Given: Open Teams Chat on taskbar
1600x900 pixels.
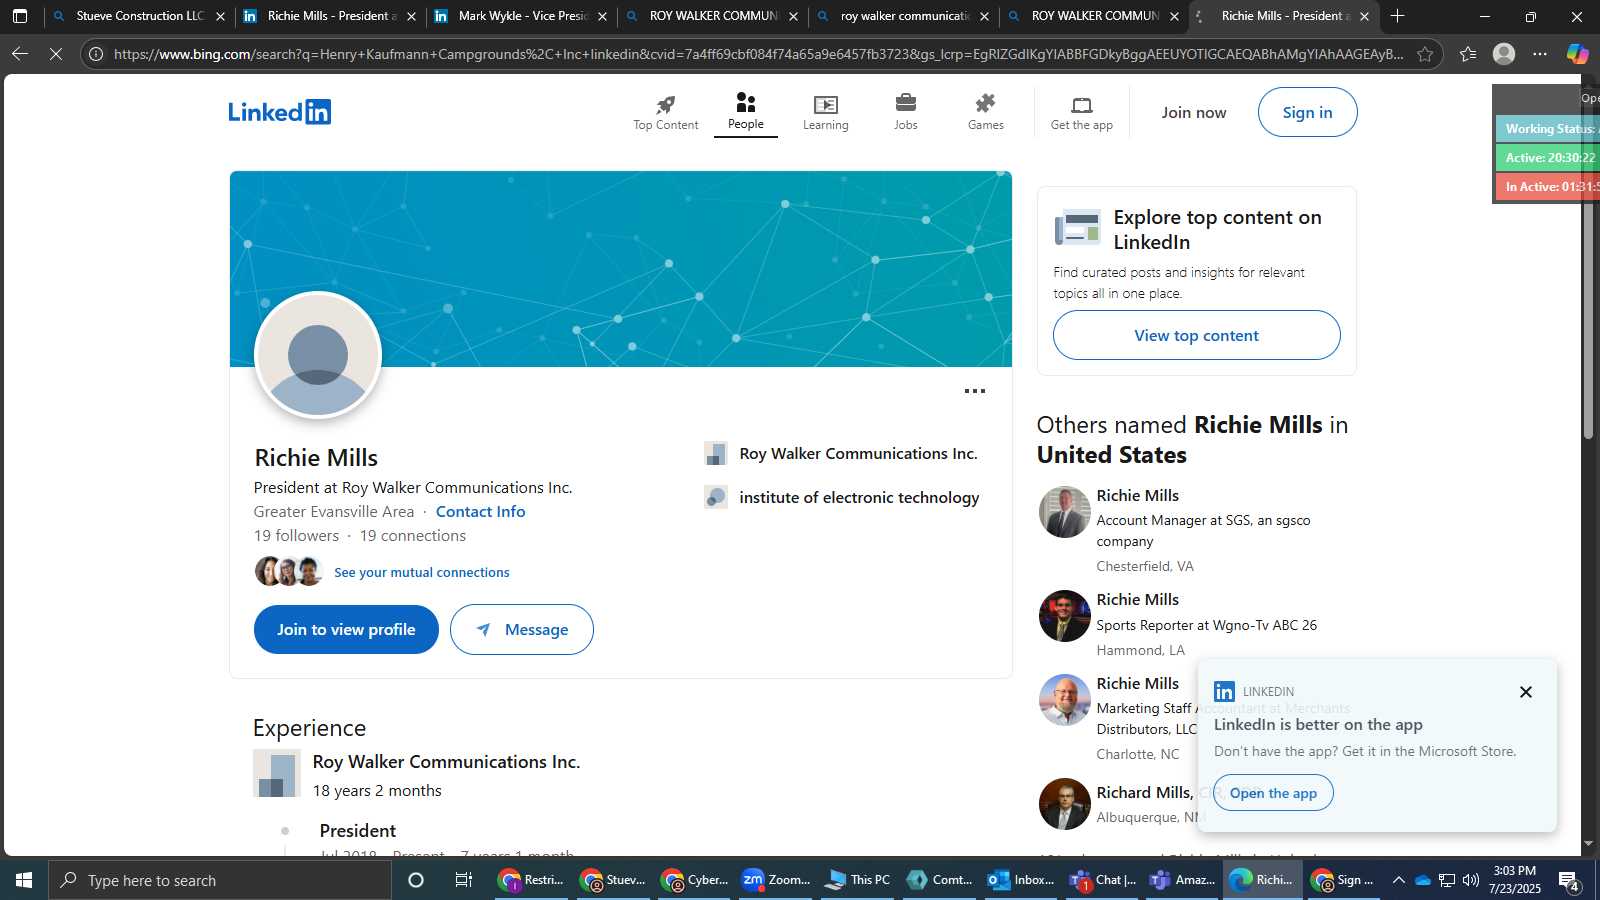Looking at the screenshot, I should click(1102, 880).
